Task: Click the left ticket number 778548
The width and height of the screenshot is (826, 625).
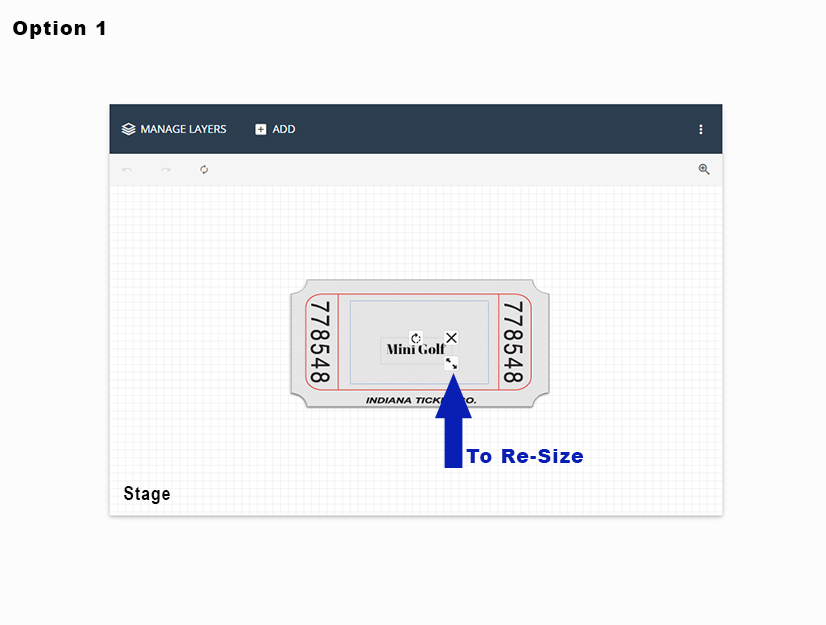Action: [x=320, y=343]
